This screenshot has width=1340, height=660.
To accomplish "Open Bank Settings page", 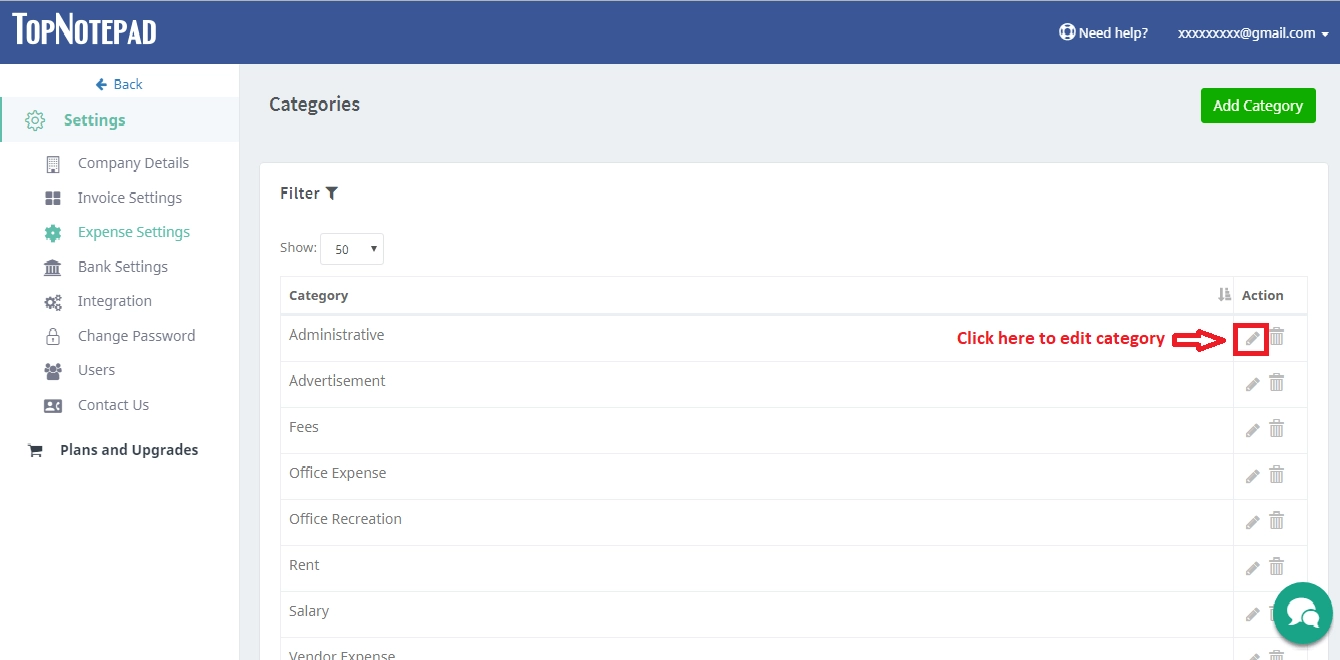I will click(x=122, y=267).
